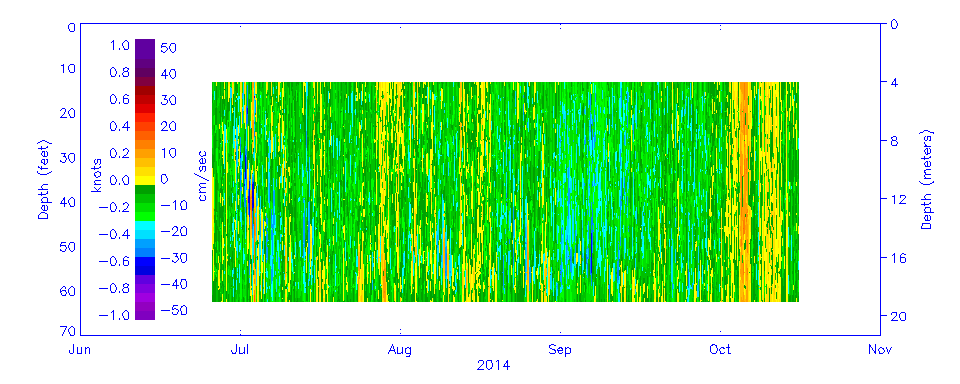The width and height of the screenshot is (960, 384).
Task: Click the '50' cm/sec tick label
Action: point(168,47)
